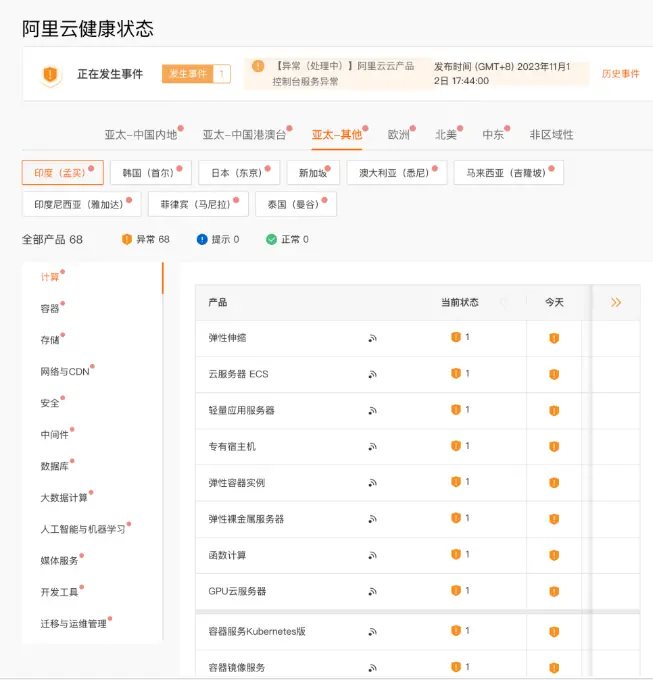Click the RSS subscribe icon for 轻量应用服务器

(372, 411)
